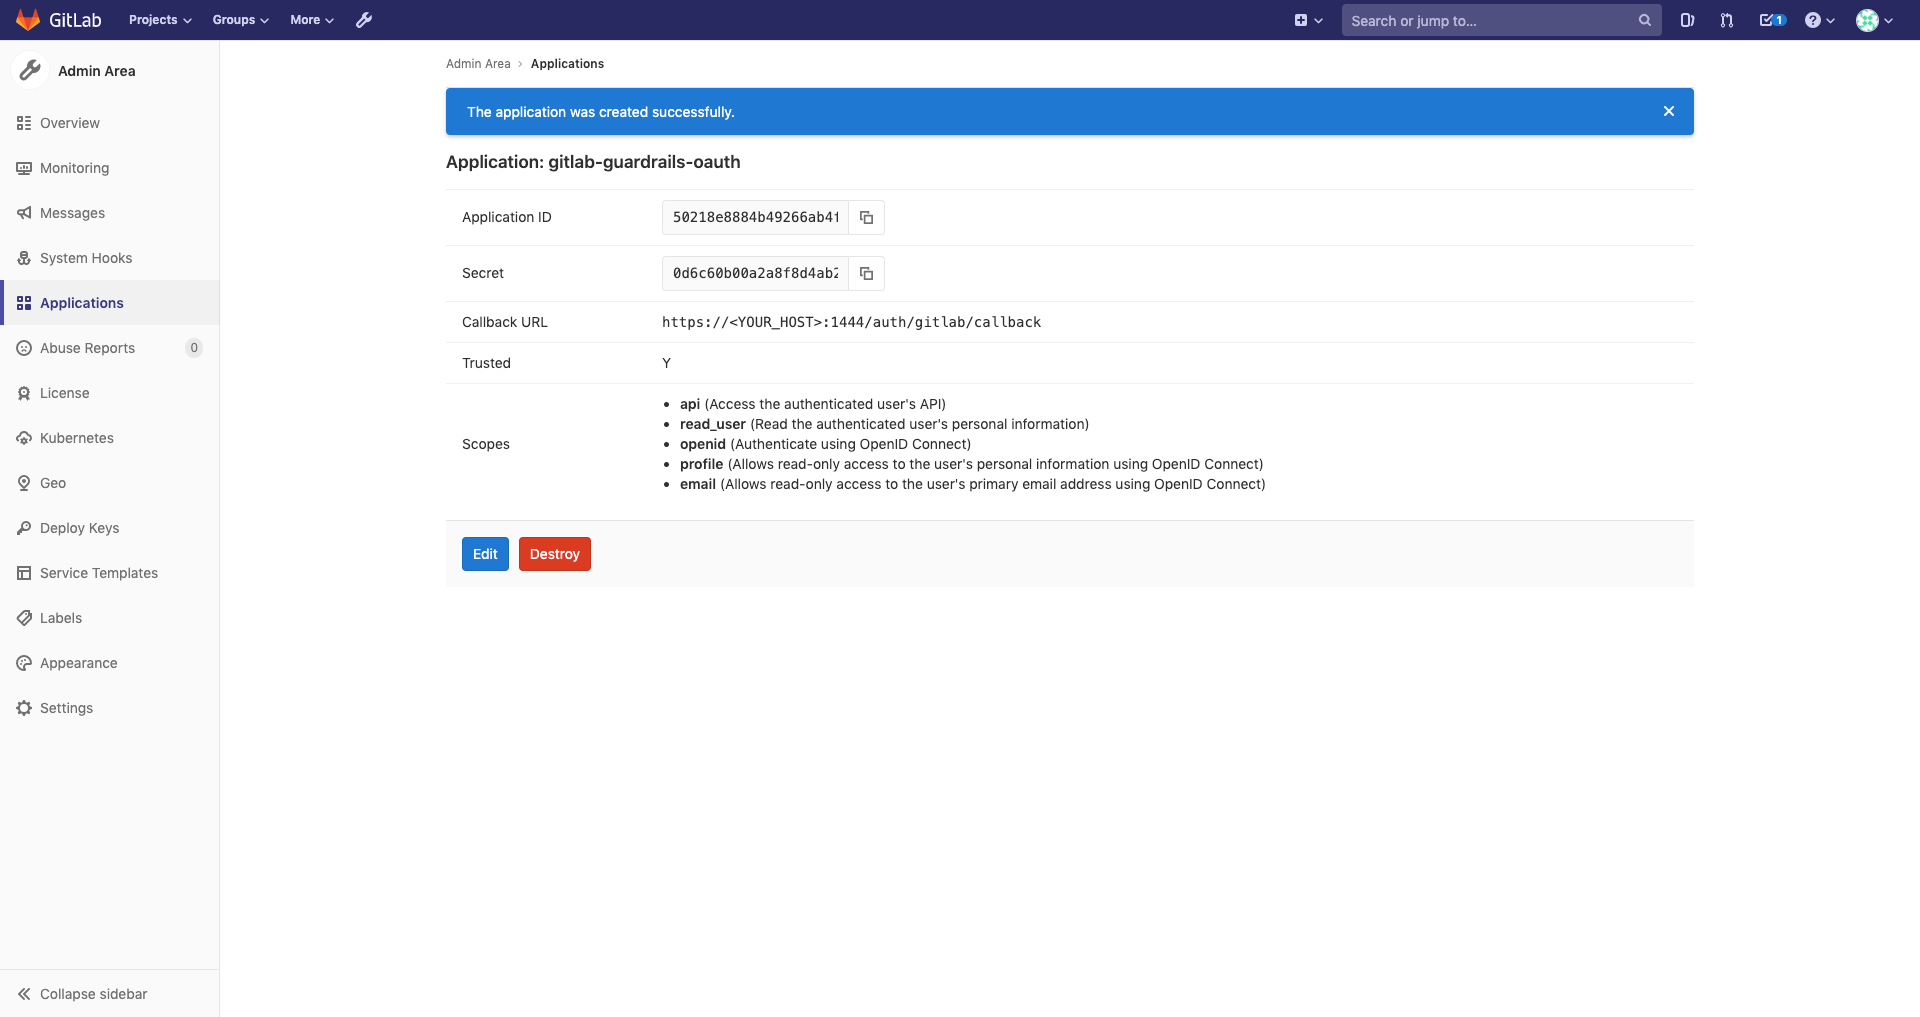Viewport: 1920px width, 1017px height.
Task: Open the admin wrench icon in the top bar
Action: point(364,20)
